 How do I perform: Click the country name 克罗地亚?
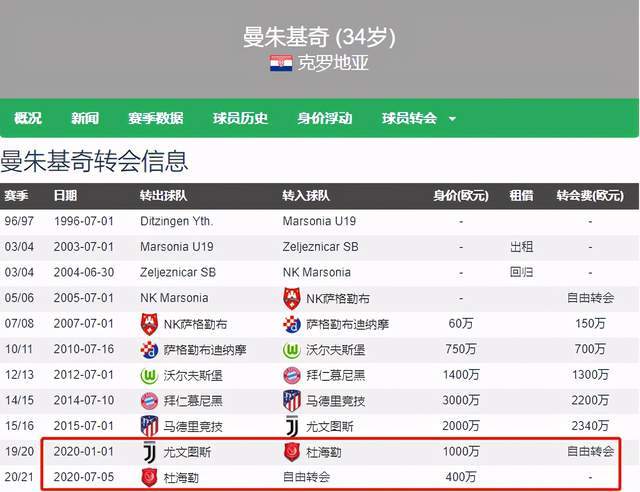(x=333, y=63)
